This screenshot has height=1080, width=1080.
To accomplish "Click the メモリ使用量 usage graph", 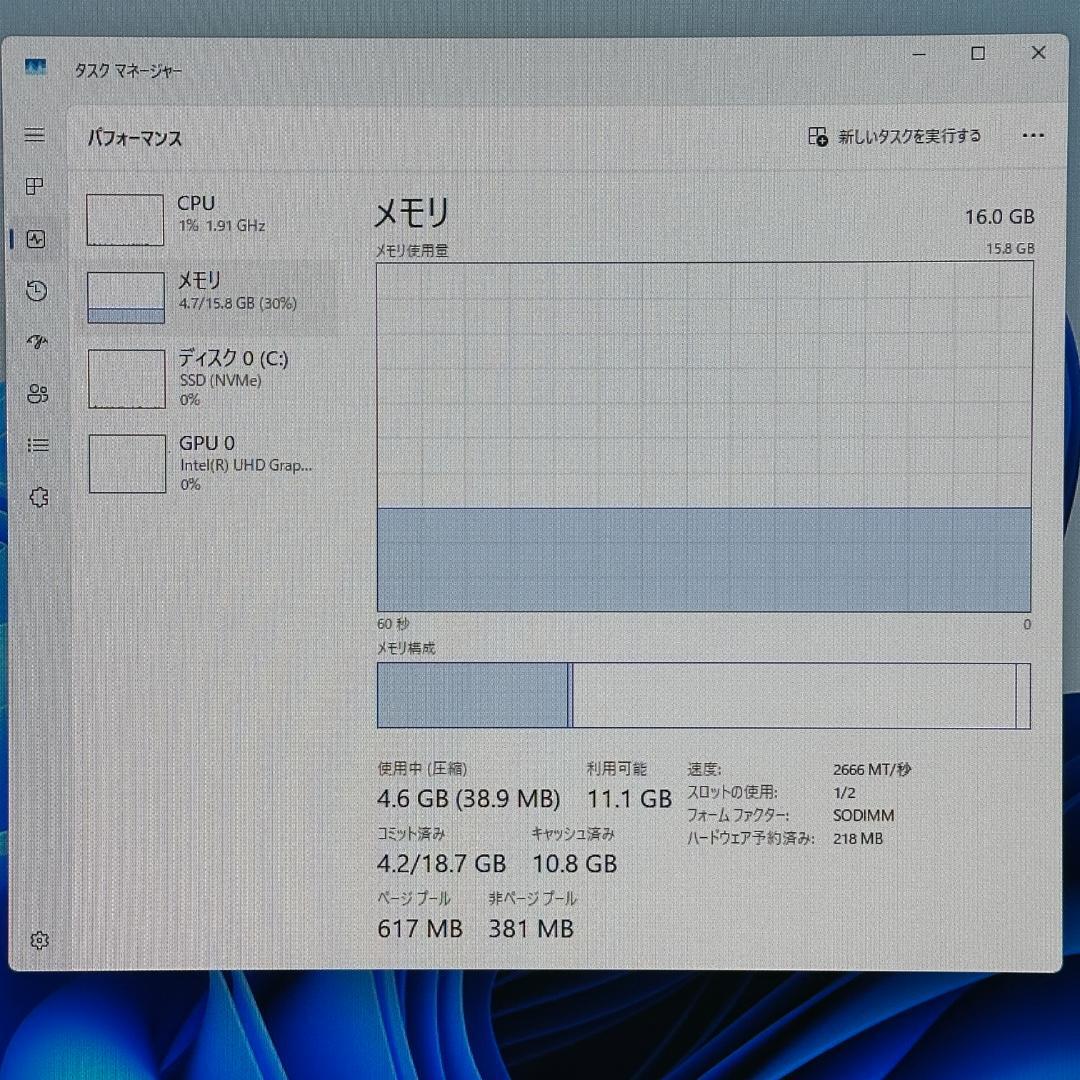I will [x=704, y=437].
